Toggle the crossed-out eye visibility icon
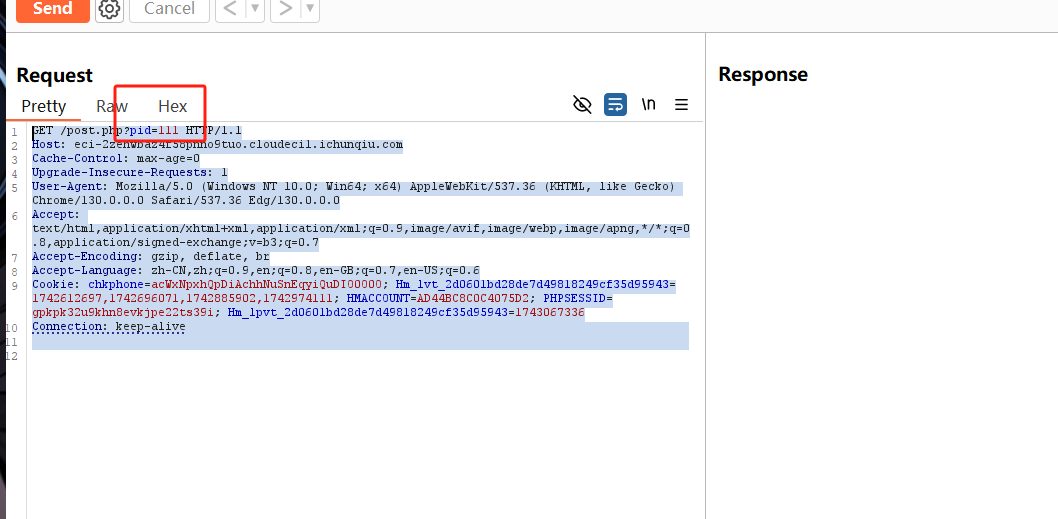Viewport: 1058px width, 519px height. click(x=582, y=104)
